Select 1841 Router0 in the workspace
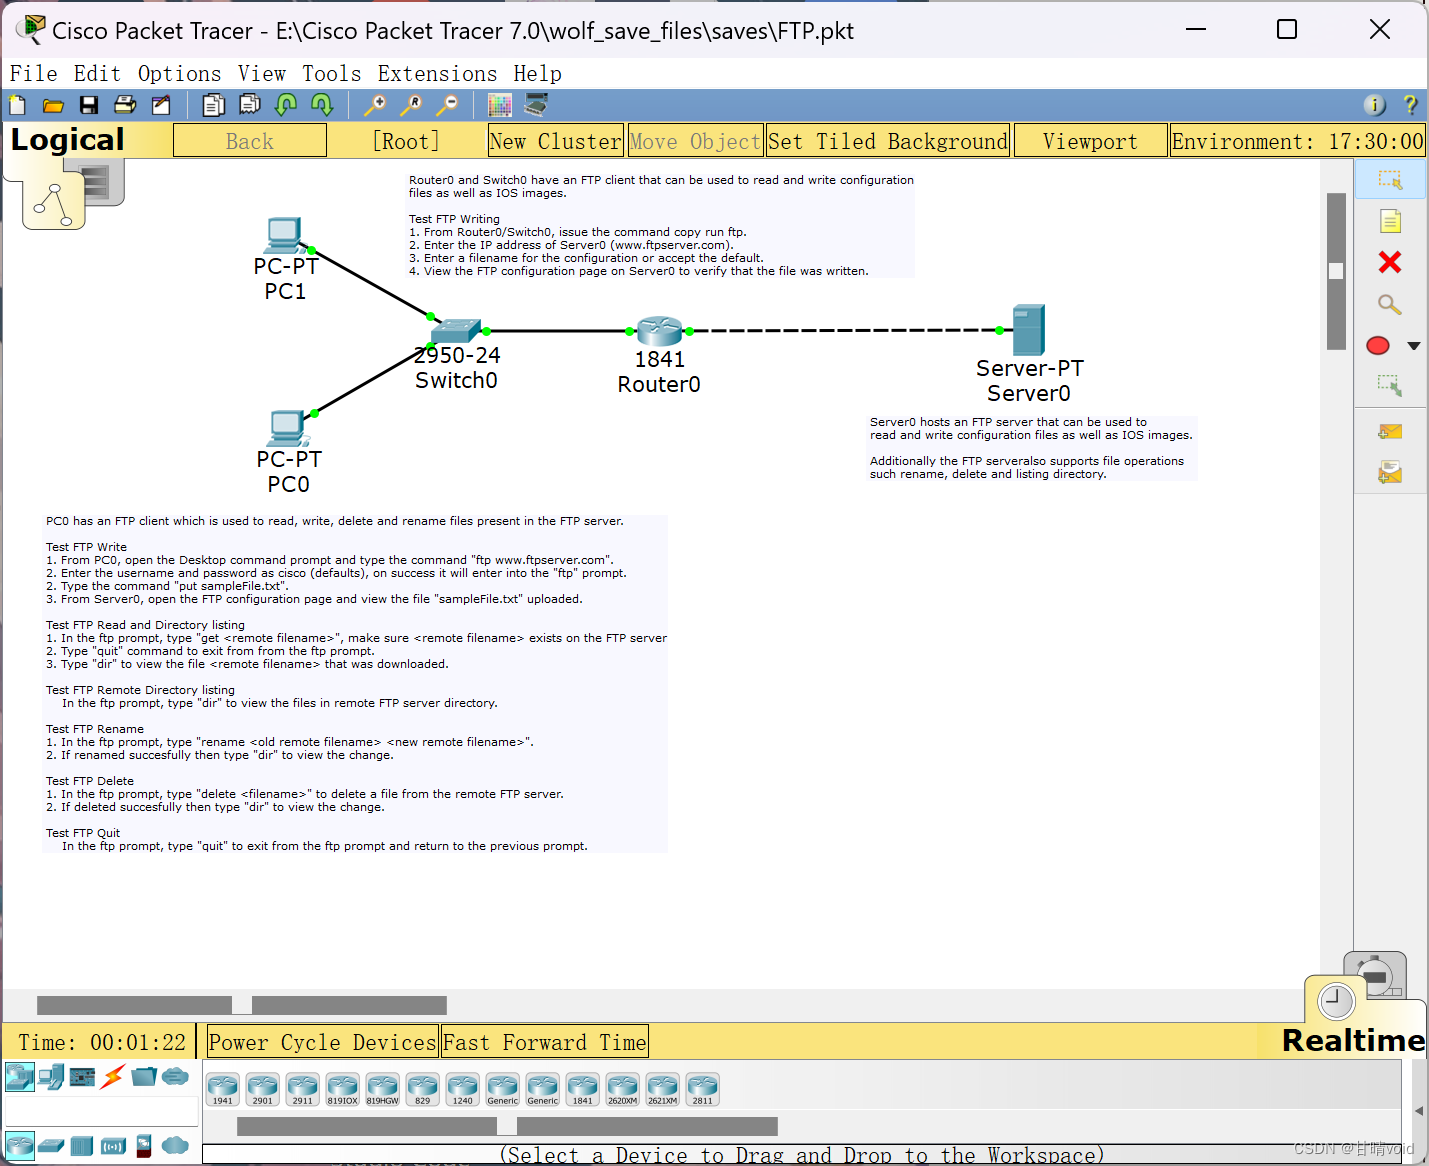Screen dimensions: 1429x1166 pyautogui.click(x=660, y=331)
